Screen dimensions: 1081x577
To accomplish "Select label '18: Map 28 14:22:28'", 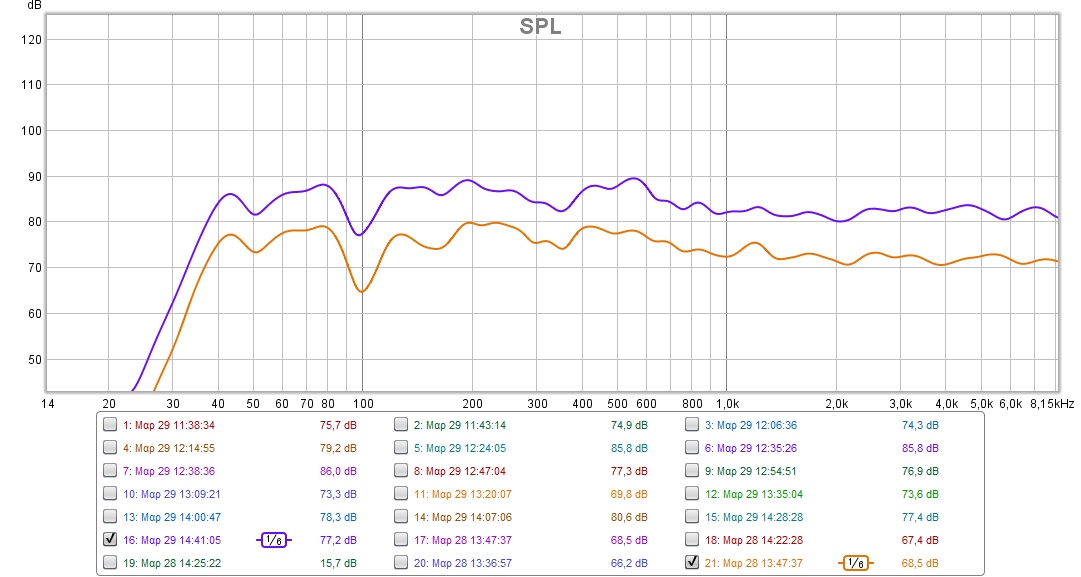I will click(754, 540).
